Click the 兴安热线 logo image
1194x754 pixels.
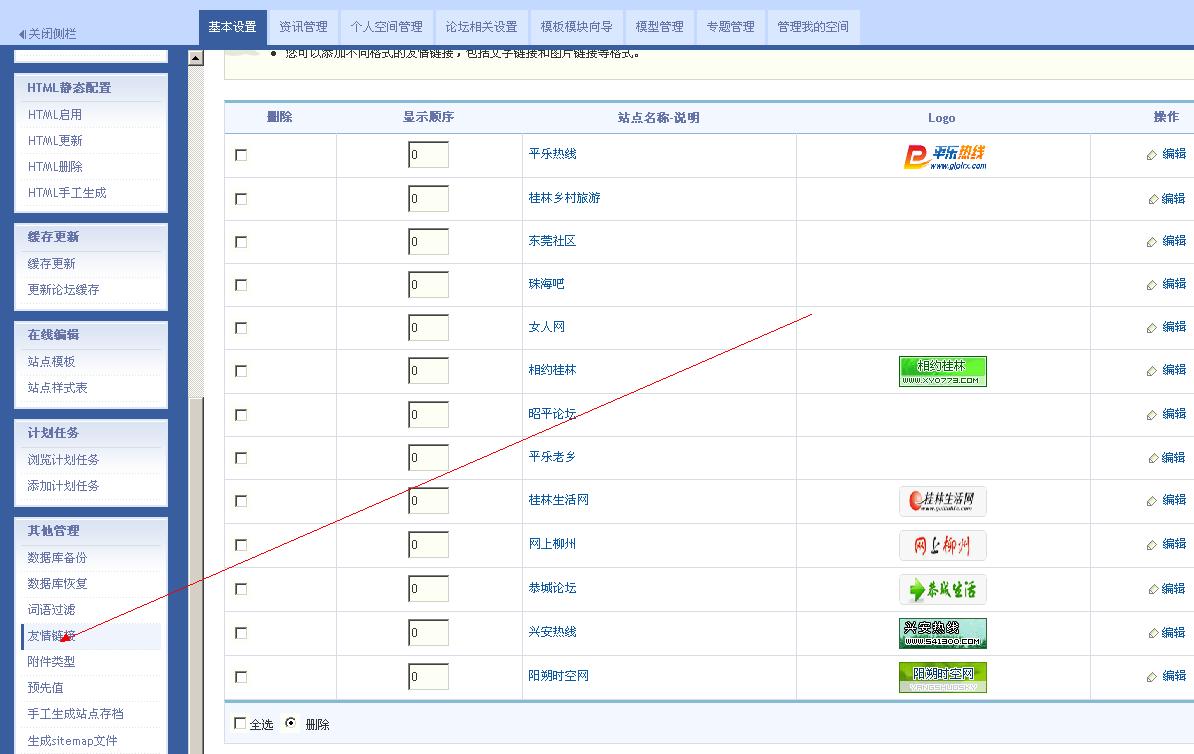pos(942,633)
